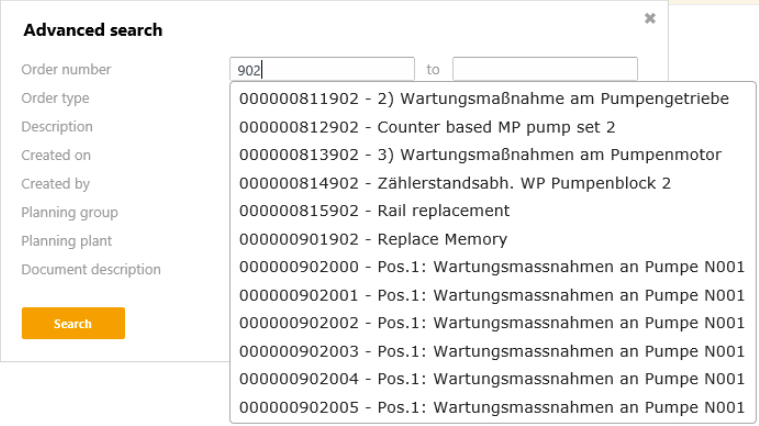759x426 pixels.
Task: Choose the Rail replacement order
Action: pos(374,211)
